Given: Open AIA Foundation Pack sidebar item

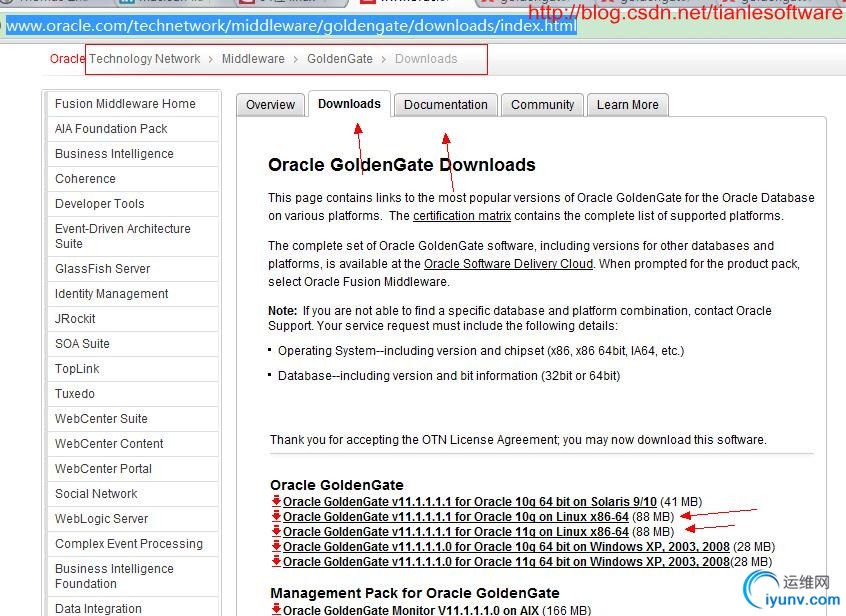Looking at the screenshot, I should [133, 129].
